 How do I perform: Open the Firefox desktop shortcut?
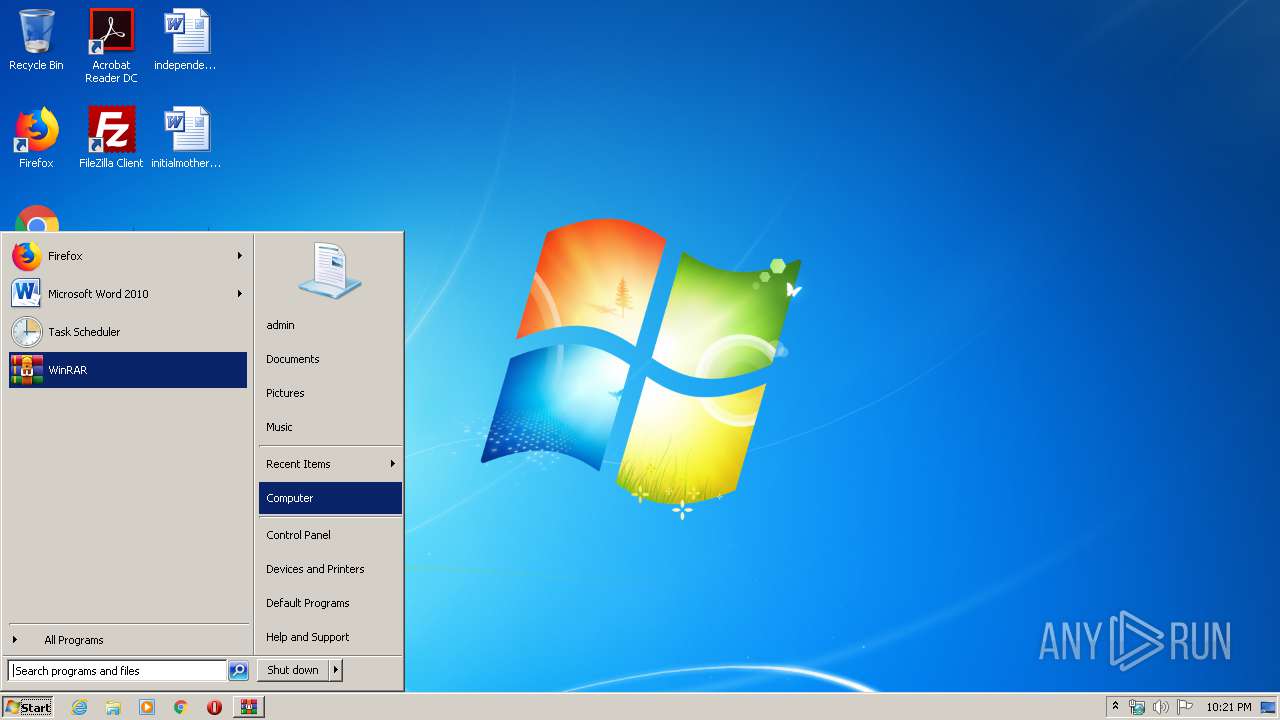(x=36, y=138)
